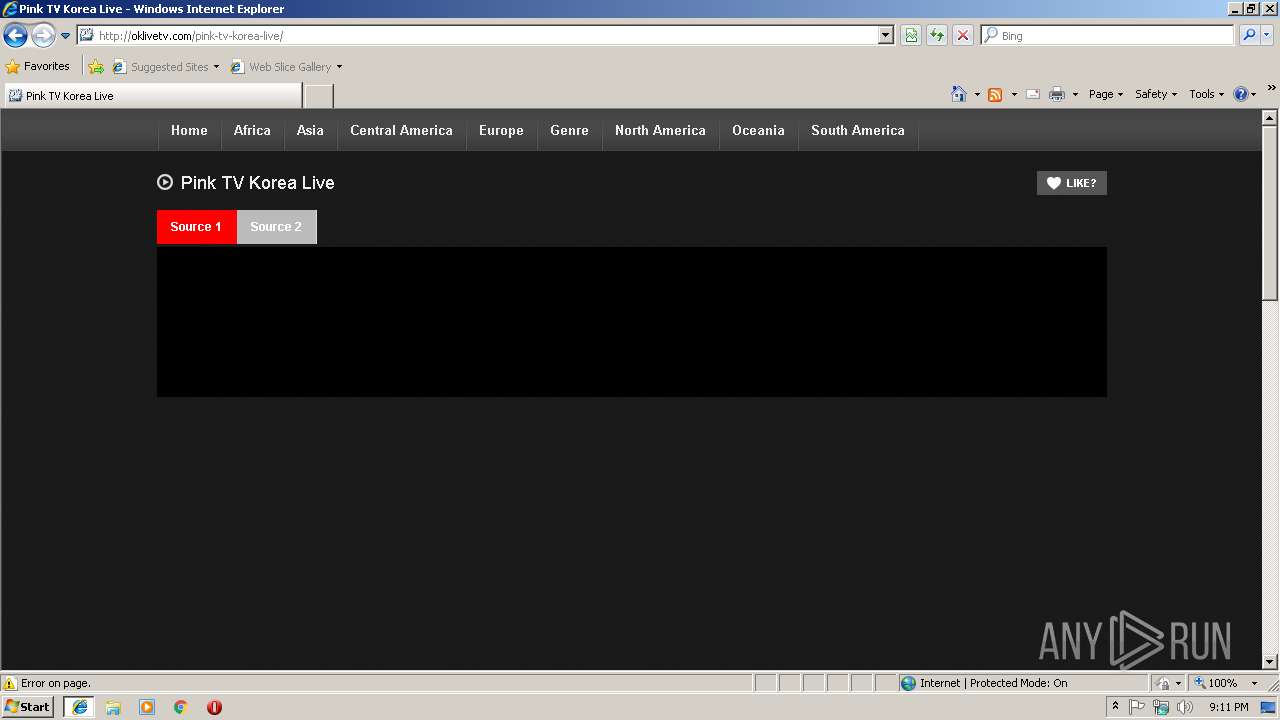Click the black video player area

(631, 322)
